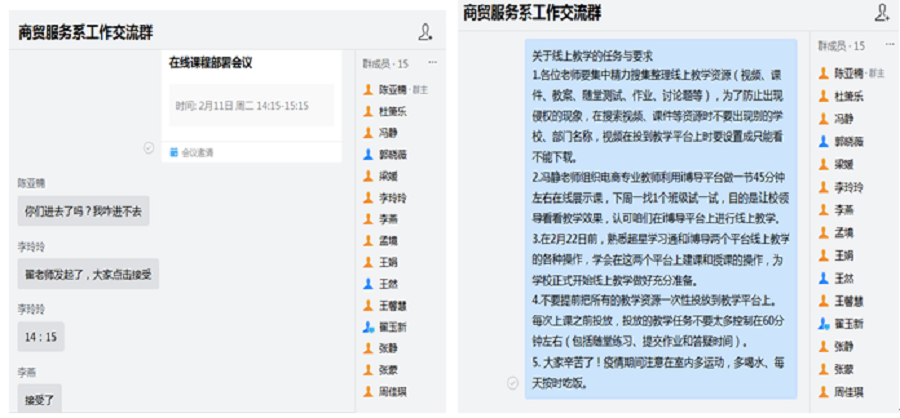The height and width of the screenshot is (418, 900).
Task: Click add-member person icon in right chat window
Action: (881, 12)
